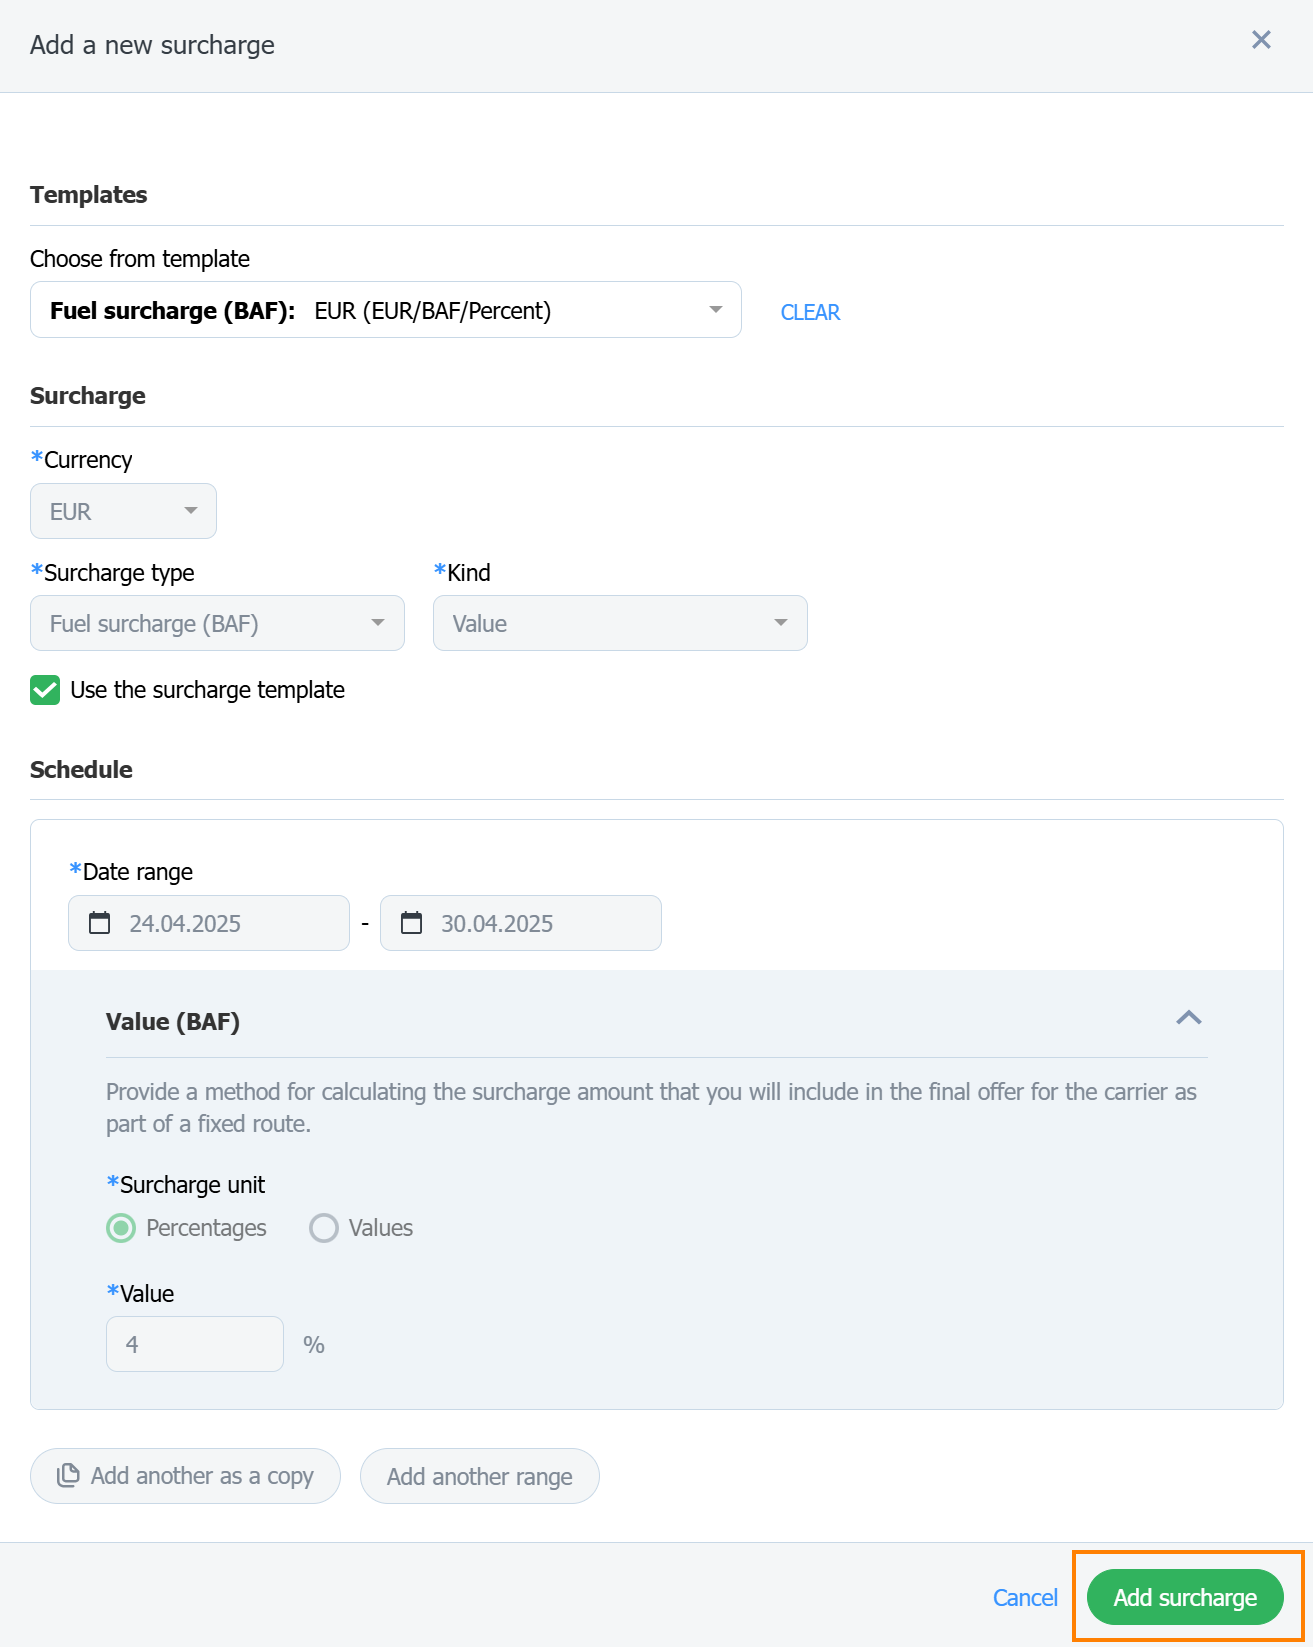Image resolution: width=1313 pixels, height=1647 pixels.
Task: Click the start date field 24.04.2025
Action: tap(209, 923)
